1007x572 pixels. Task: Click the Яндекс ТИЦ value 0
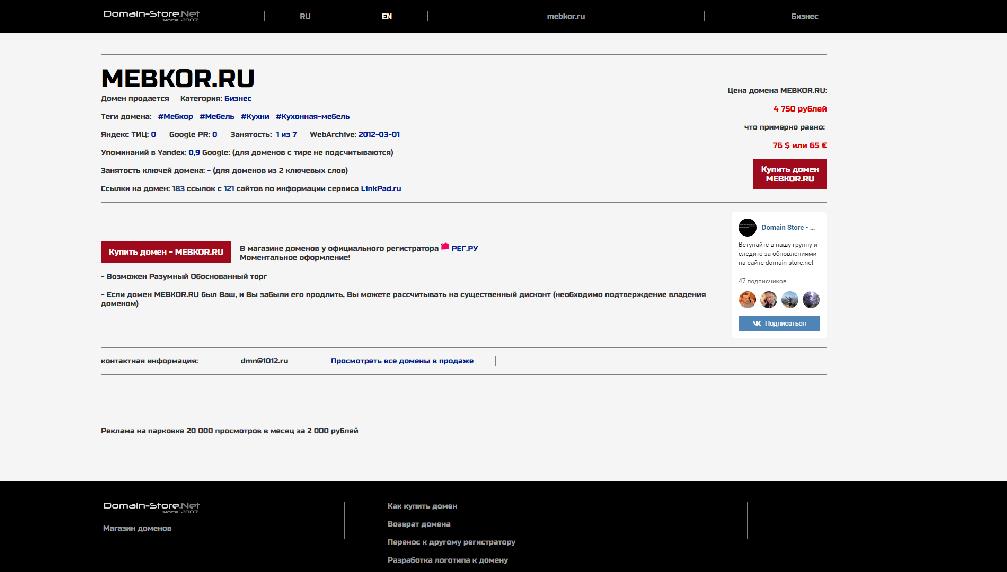tap(153, 135)
